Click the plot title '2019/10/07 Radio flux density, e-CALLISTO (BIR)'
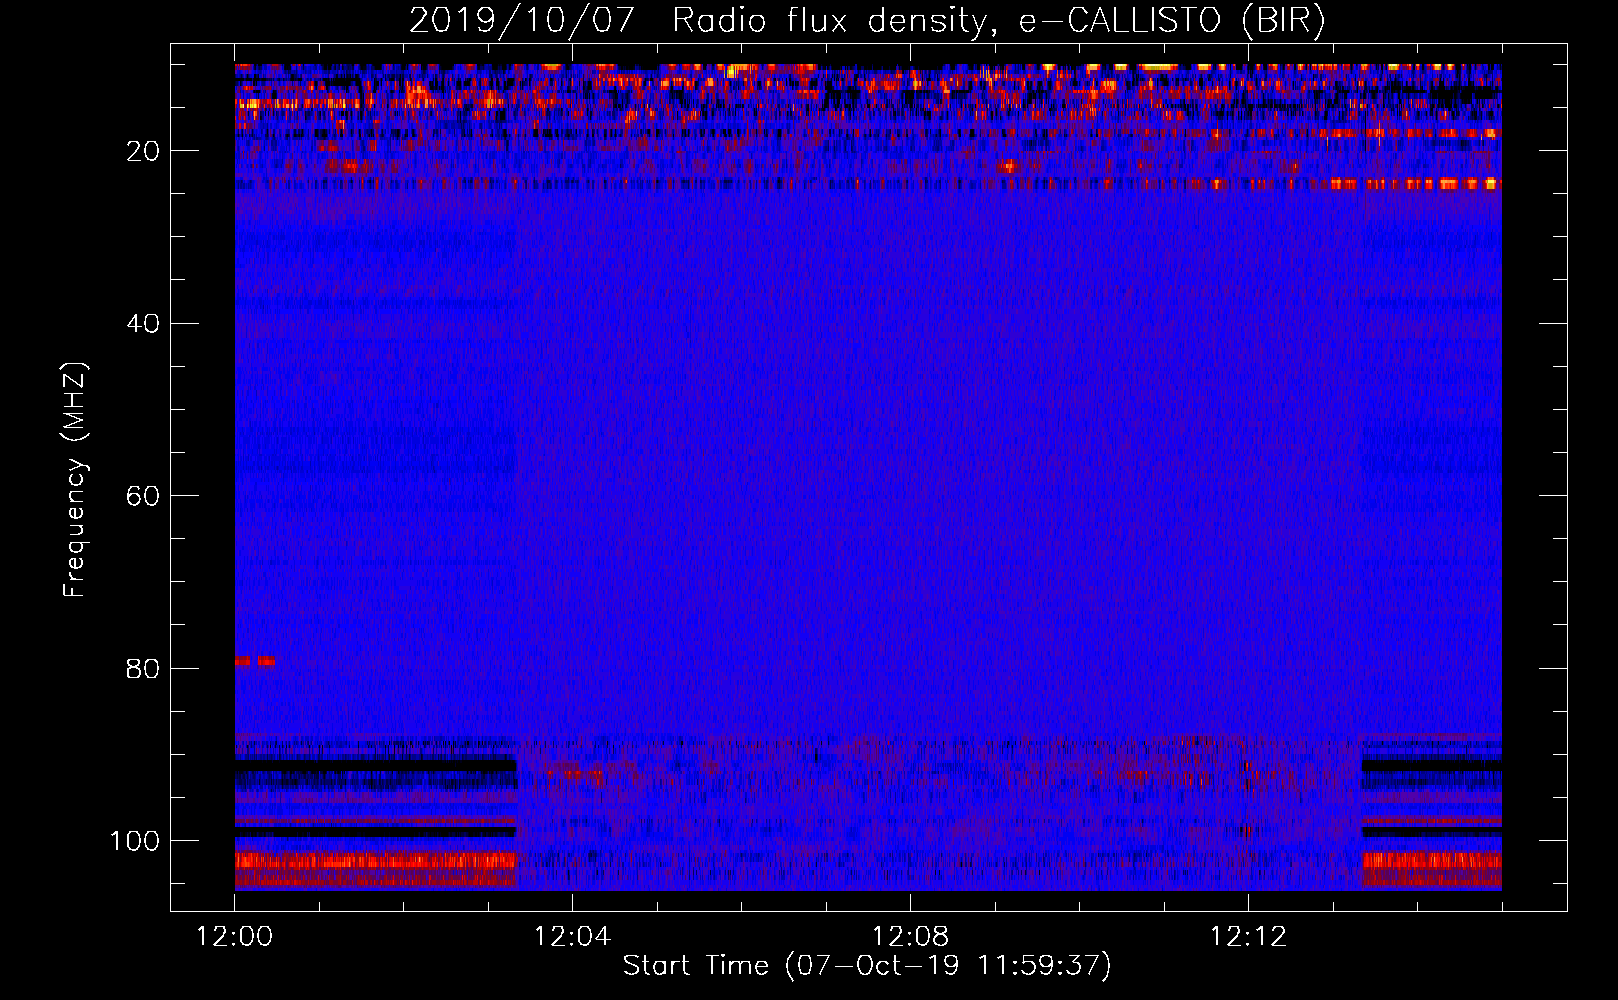The width and height of the screenshot is (1618, 1000). pos(867,20)
